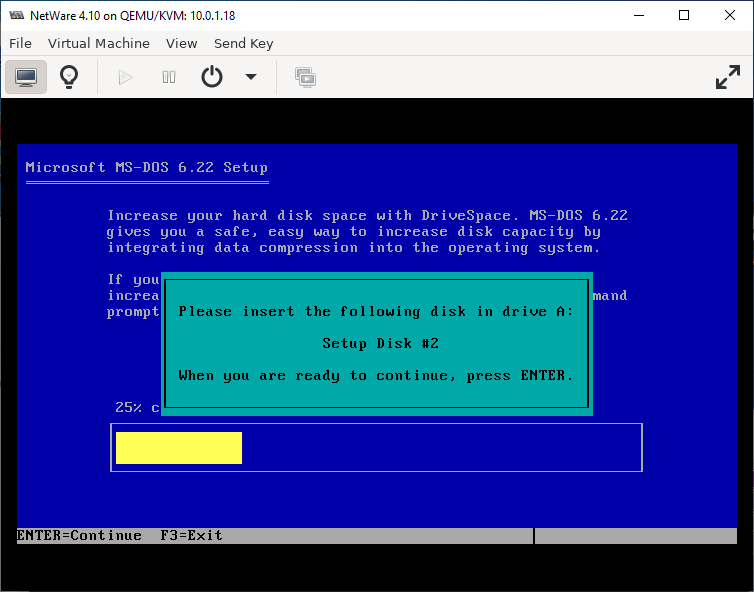The width and height of the screenshot is (754, 592).
Task: Open the manage snapshots icon
Action: (x=305, y=77)
